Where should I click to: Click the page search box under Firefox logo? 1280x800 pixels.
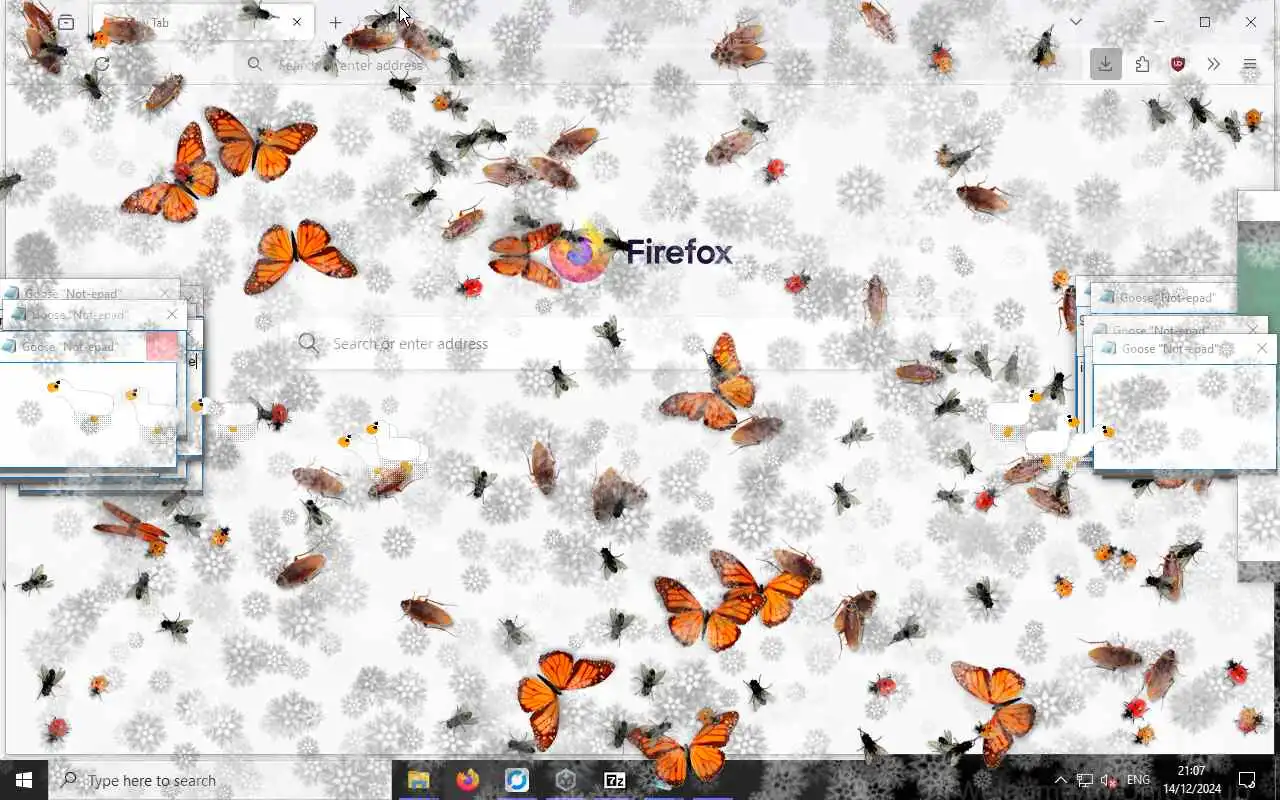(640, 344)
